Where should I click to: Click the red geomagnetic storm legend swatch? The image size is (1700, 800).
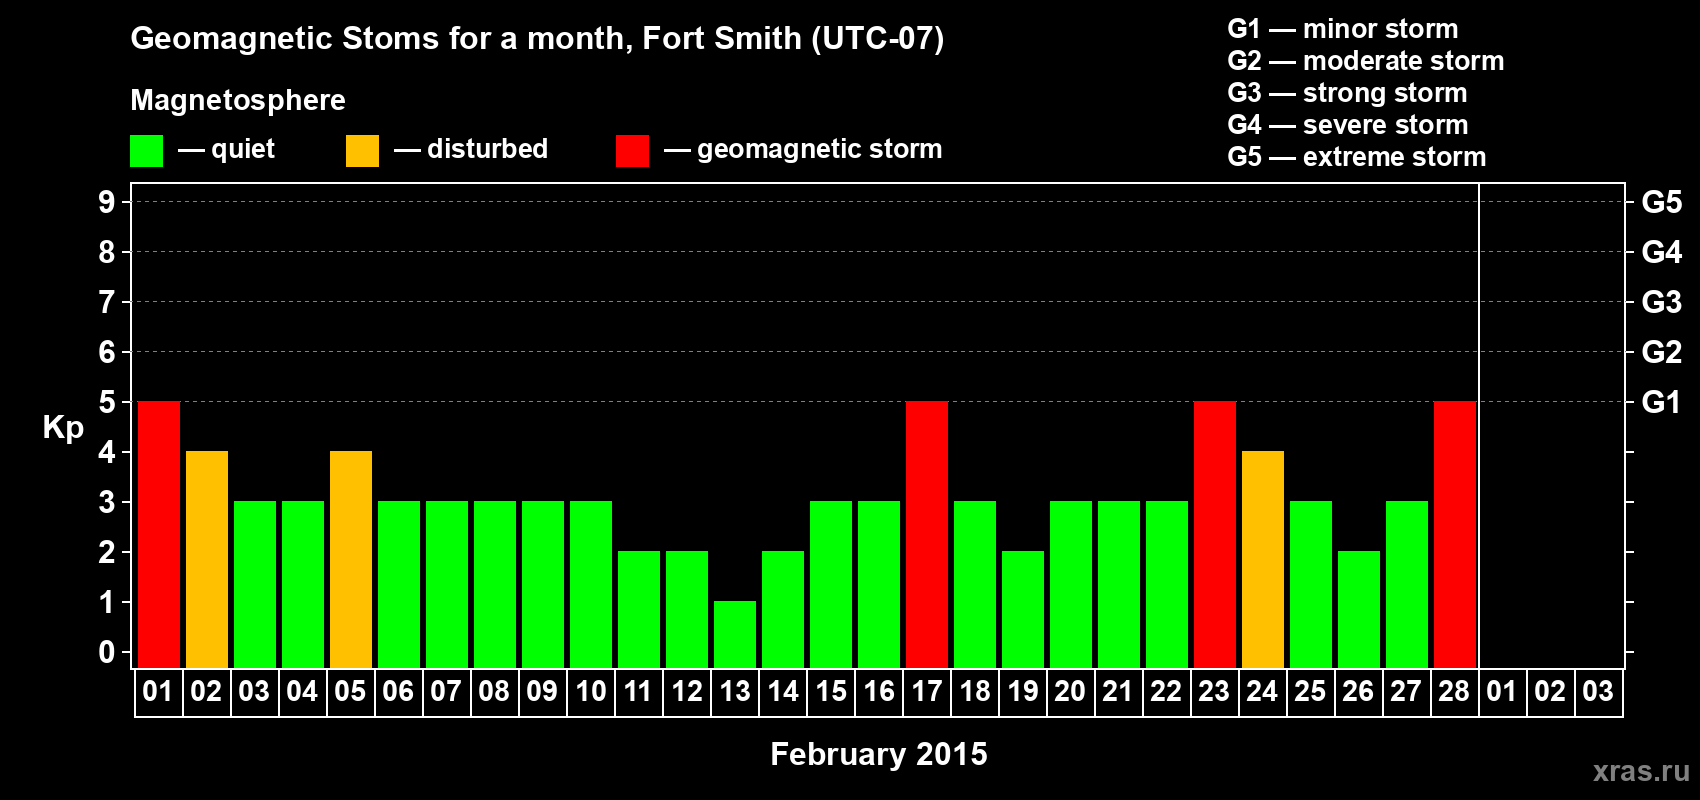click(632, 151)
